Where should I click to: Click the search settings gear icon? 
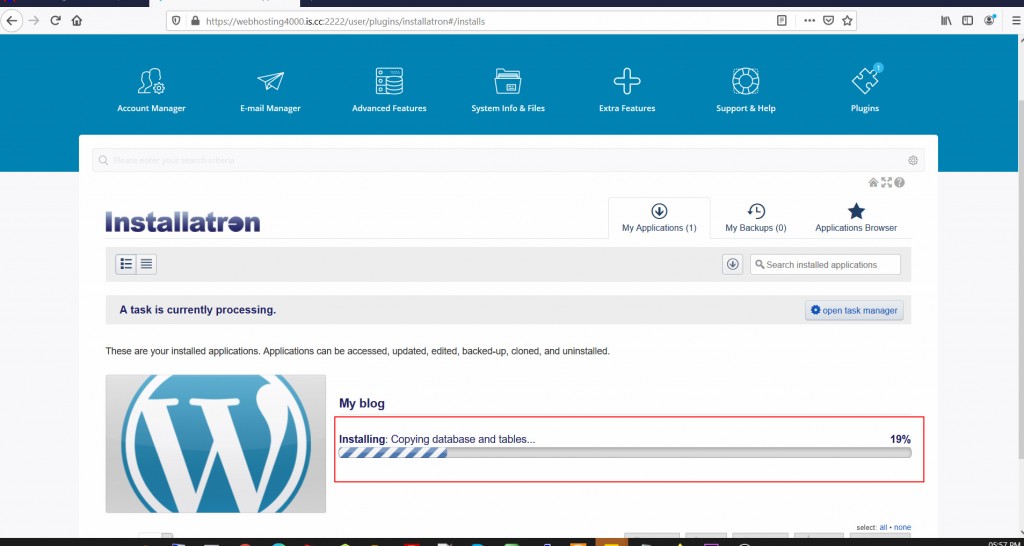click(913, 161)
